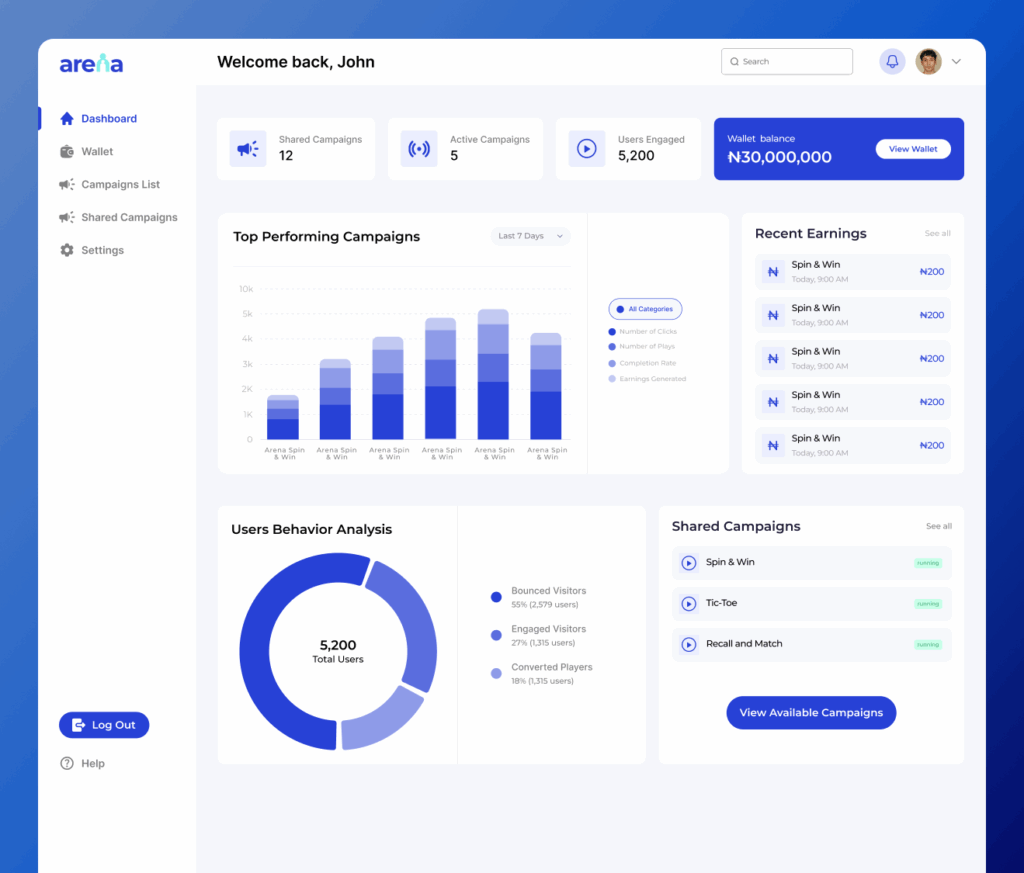This screenshot has width=1024, height=873.
Task: Click the View Available Campaigns button
Action: coord(811,713)
